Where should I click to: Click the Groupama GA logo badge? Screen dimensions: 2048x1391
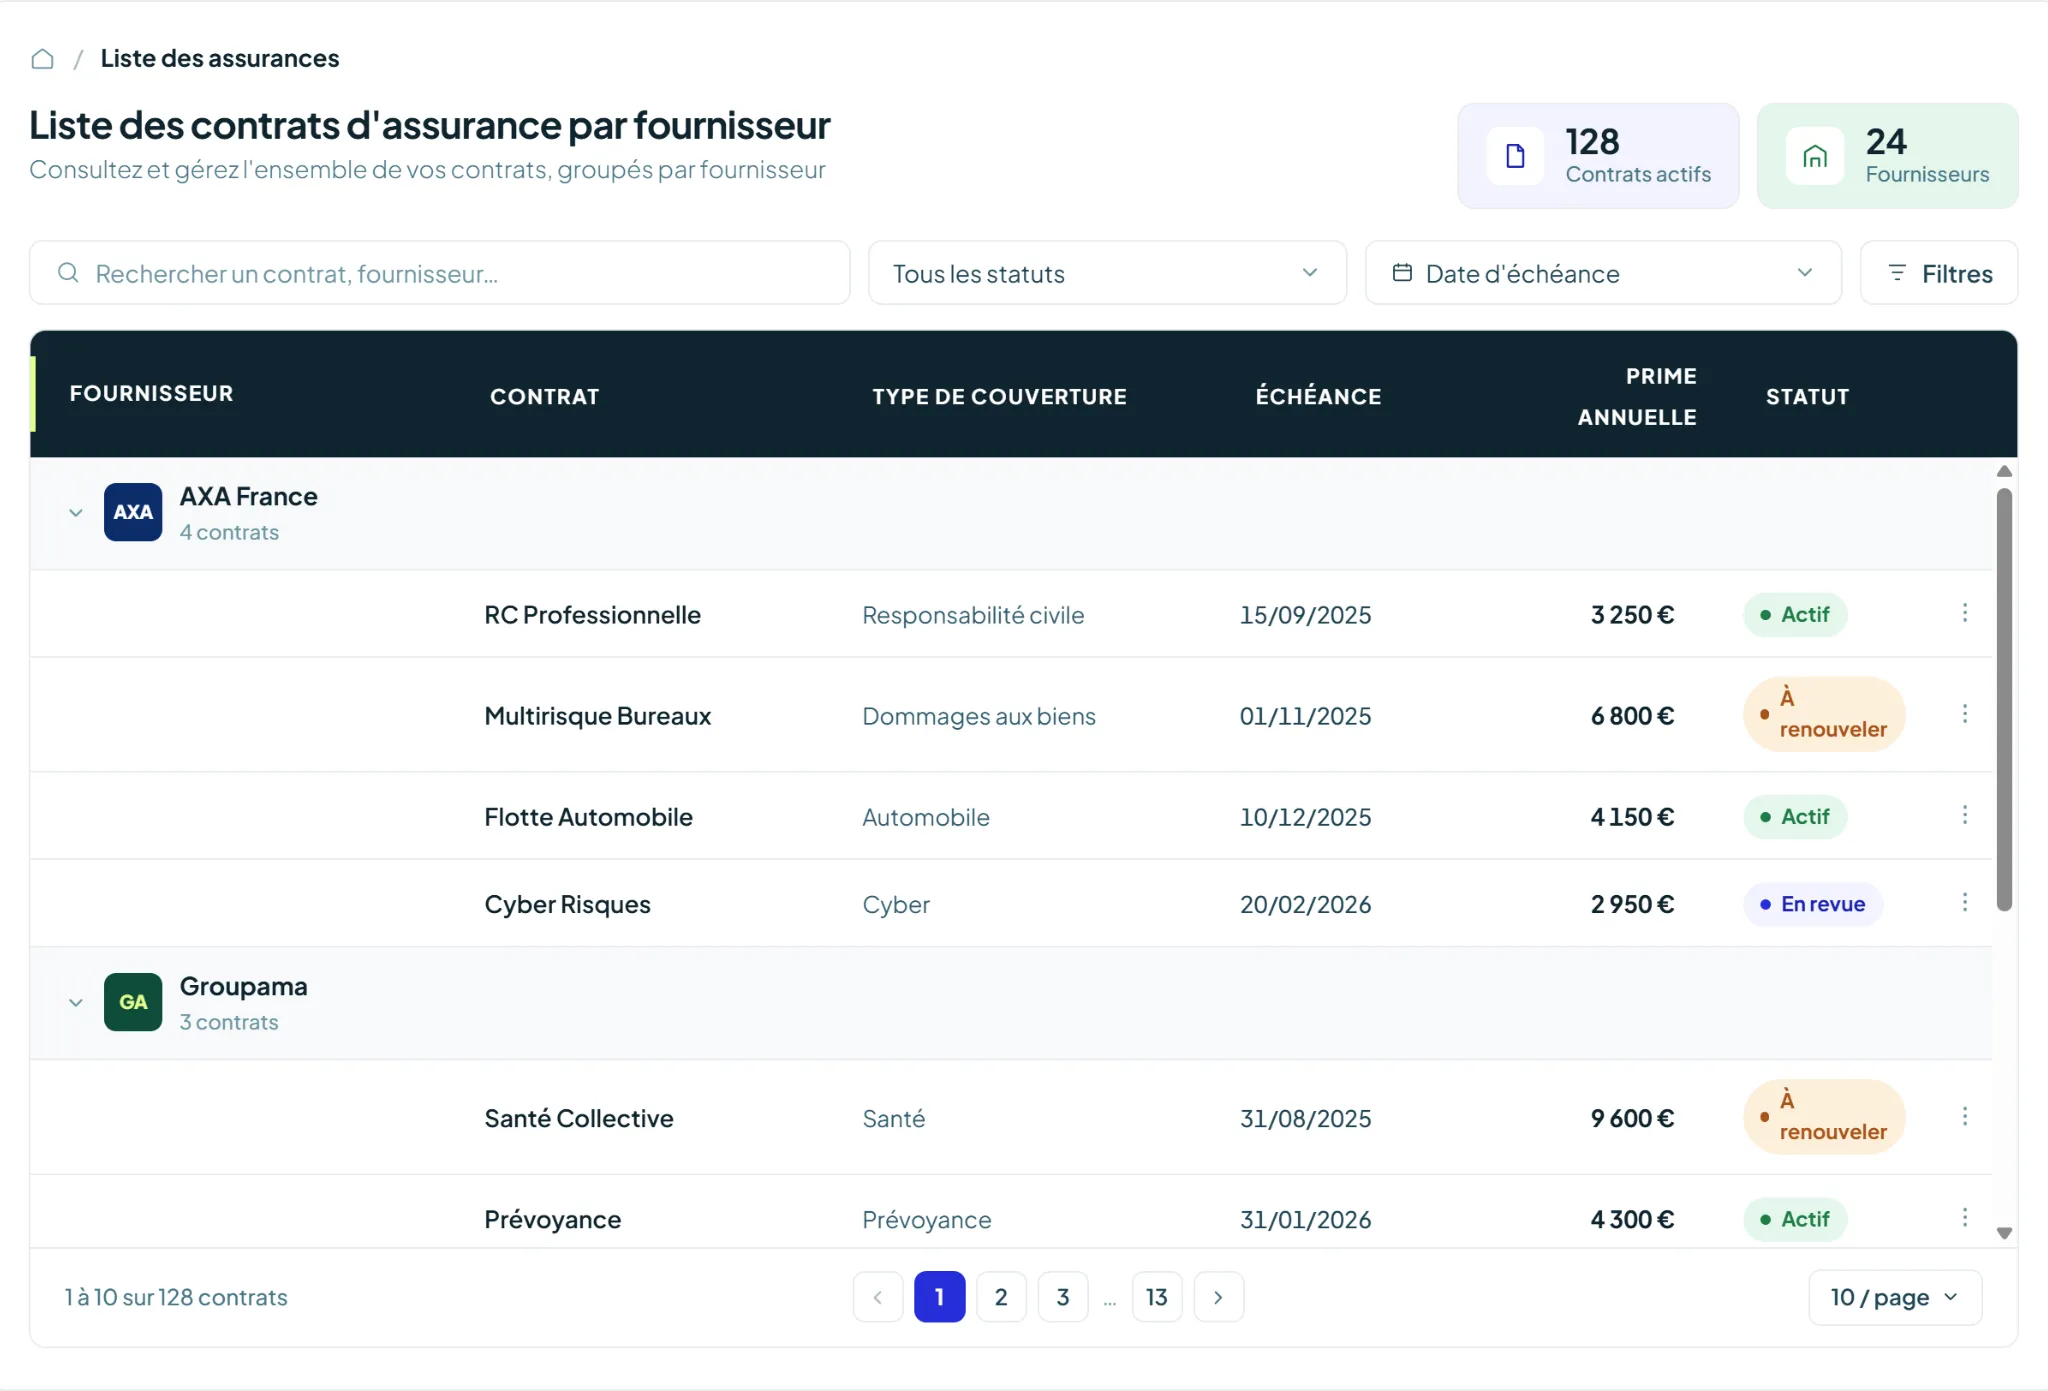(133, 1002)
